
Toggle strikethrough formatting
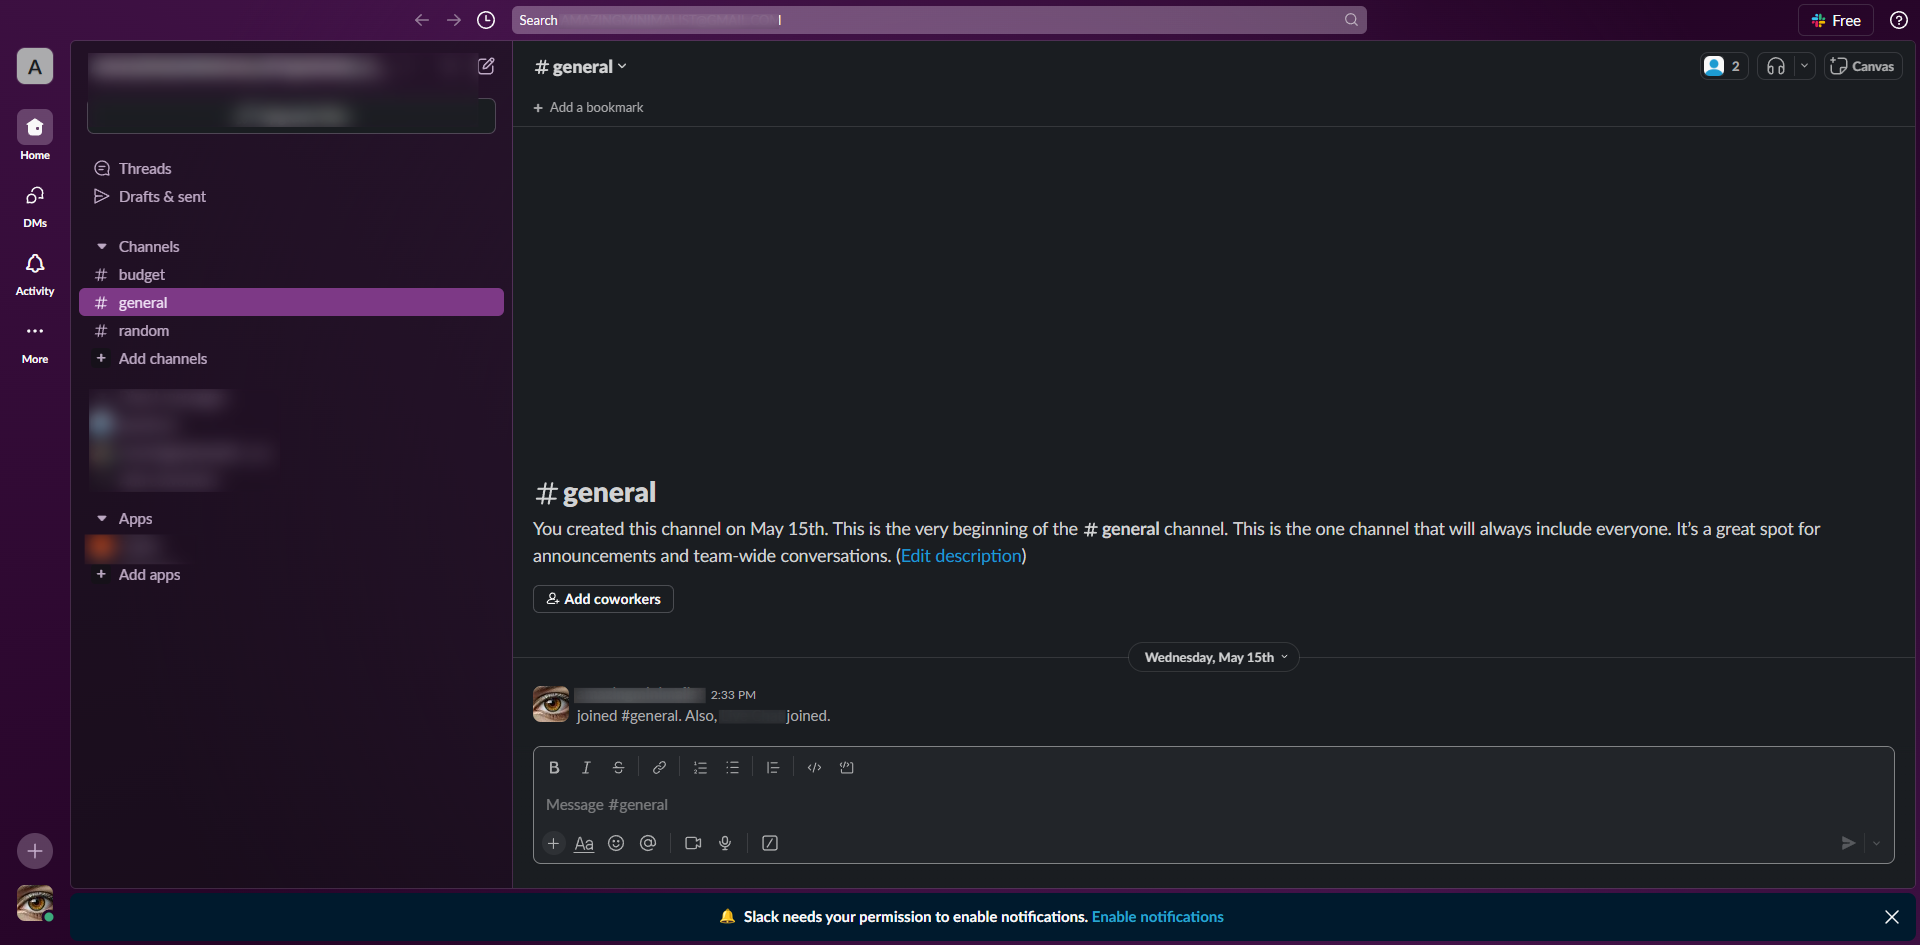(x=618, y=768)
